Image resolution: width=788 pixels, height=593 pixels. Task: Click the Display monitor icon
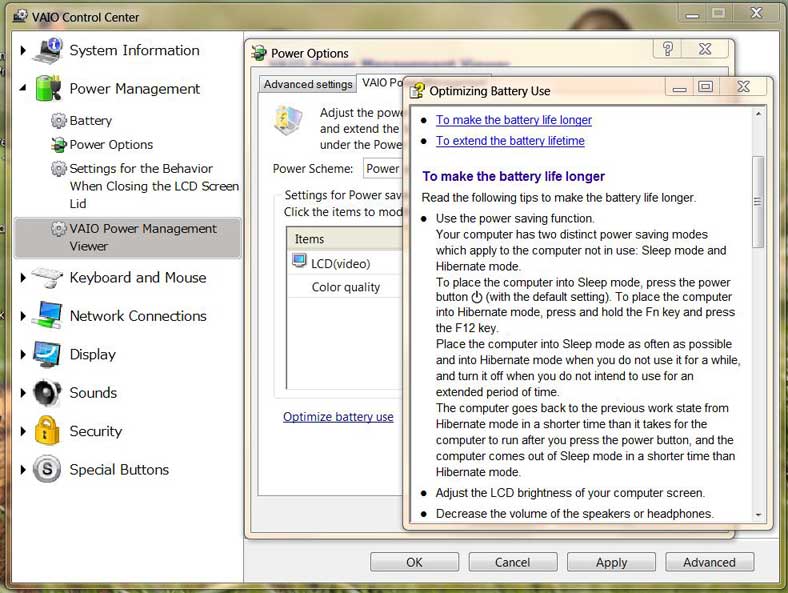click(x=47, y=354)
